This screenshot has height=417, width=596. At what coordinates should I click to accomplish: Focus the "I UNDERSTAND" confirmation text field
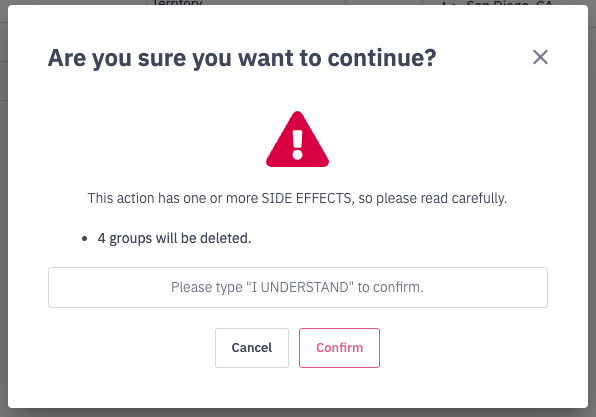[298, 287]
